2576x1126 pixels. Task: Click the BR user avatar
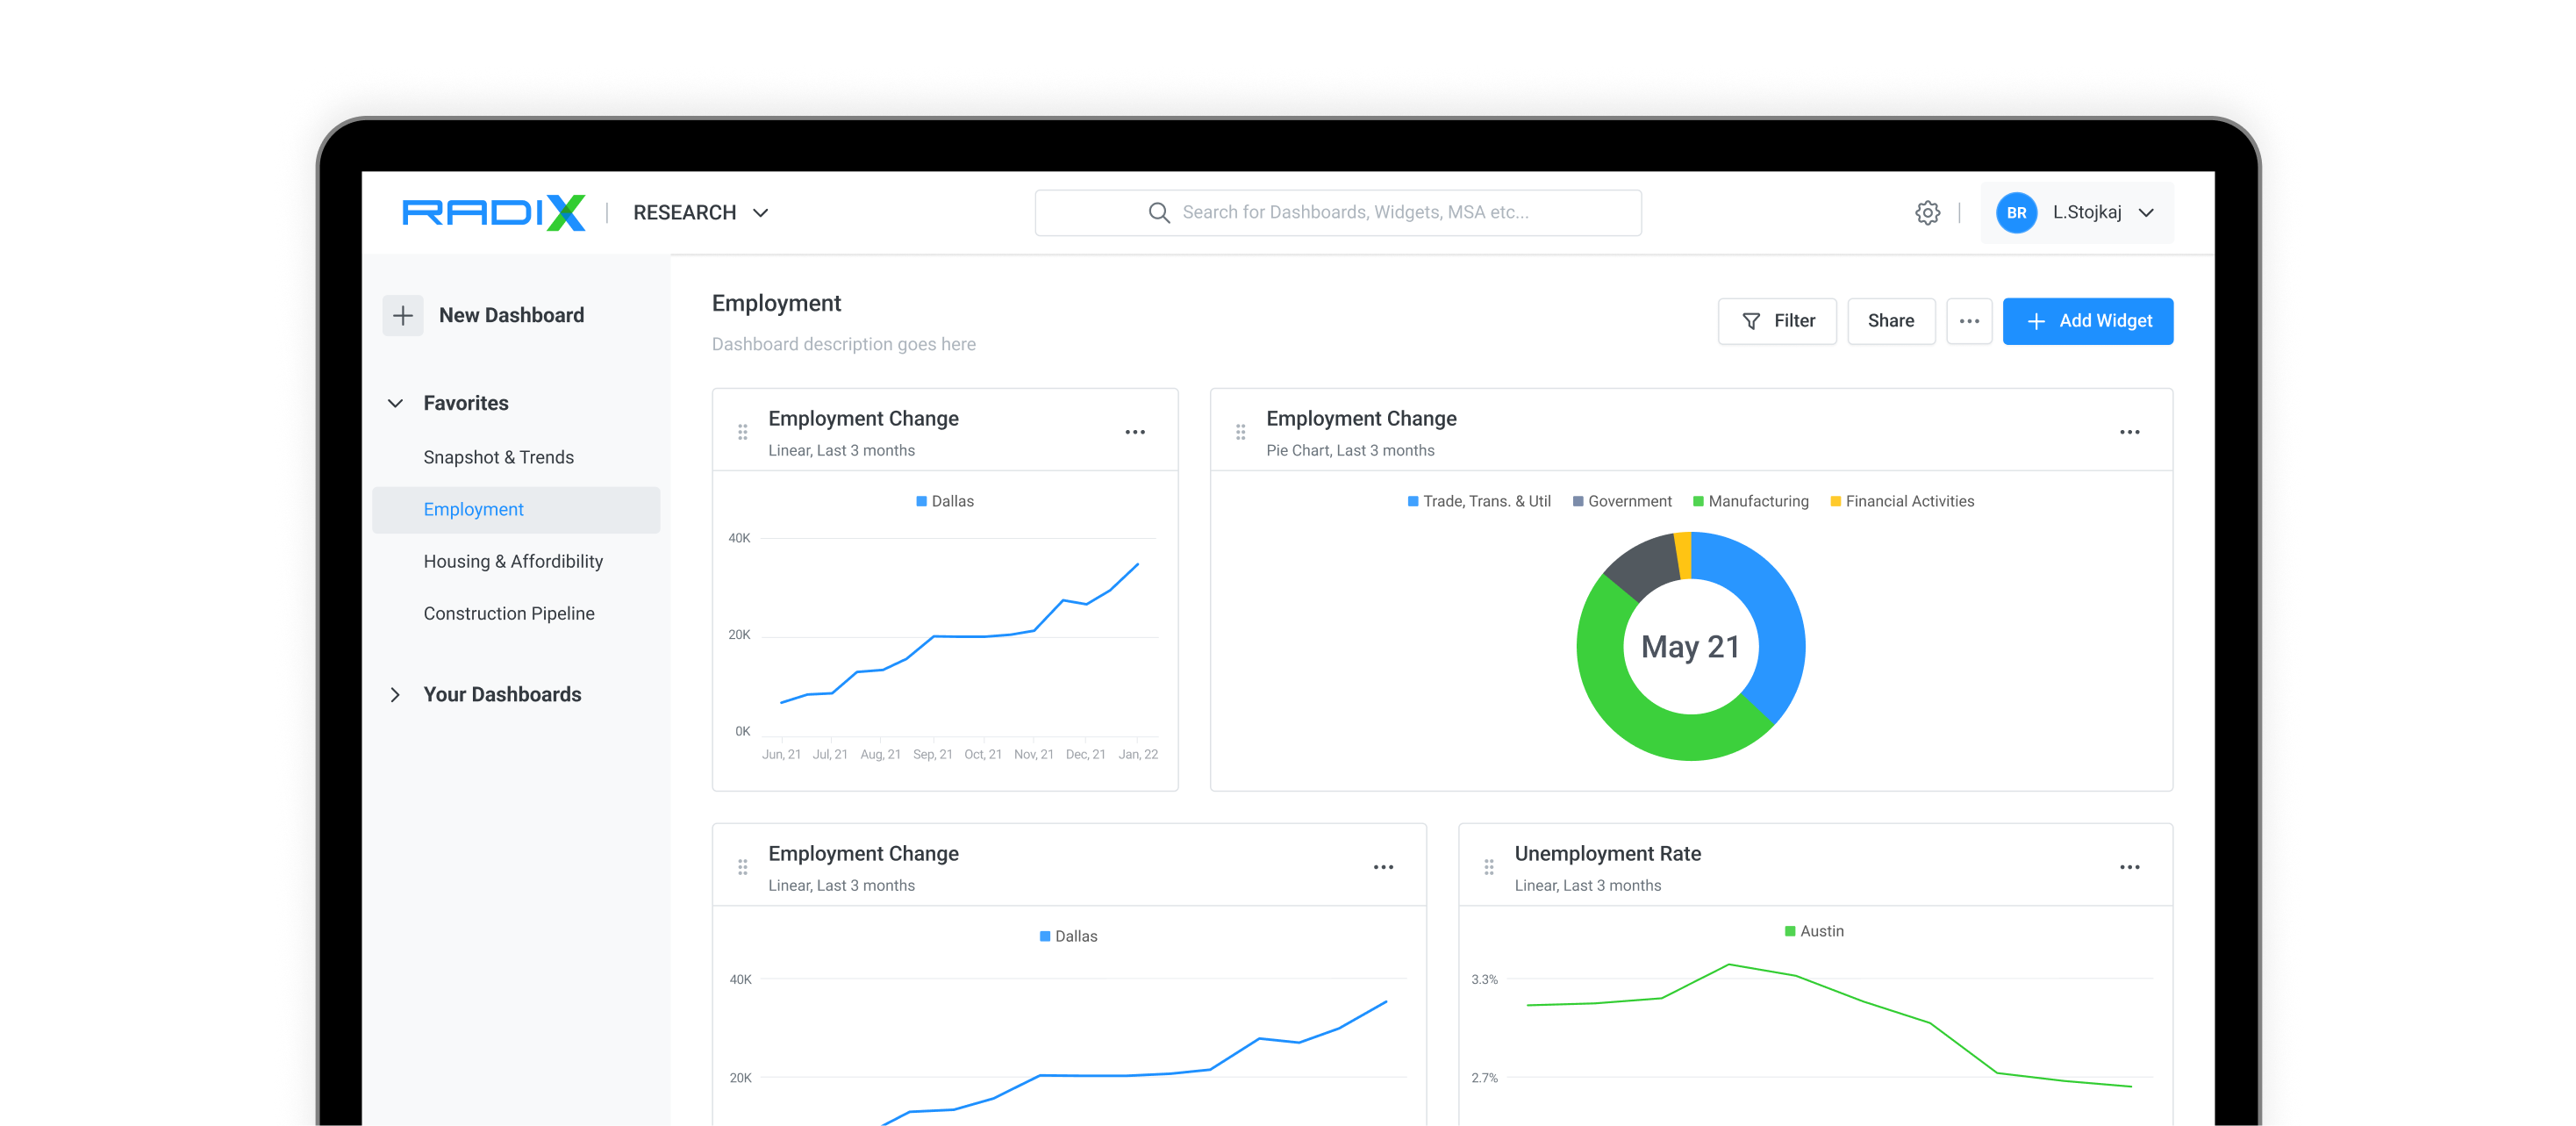(x=2016, y=213)
